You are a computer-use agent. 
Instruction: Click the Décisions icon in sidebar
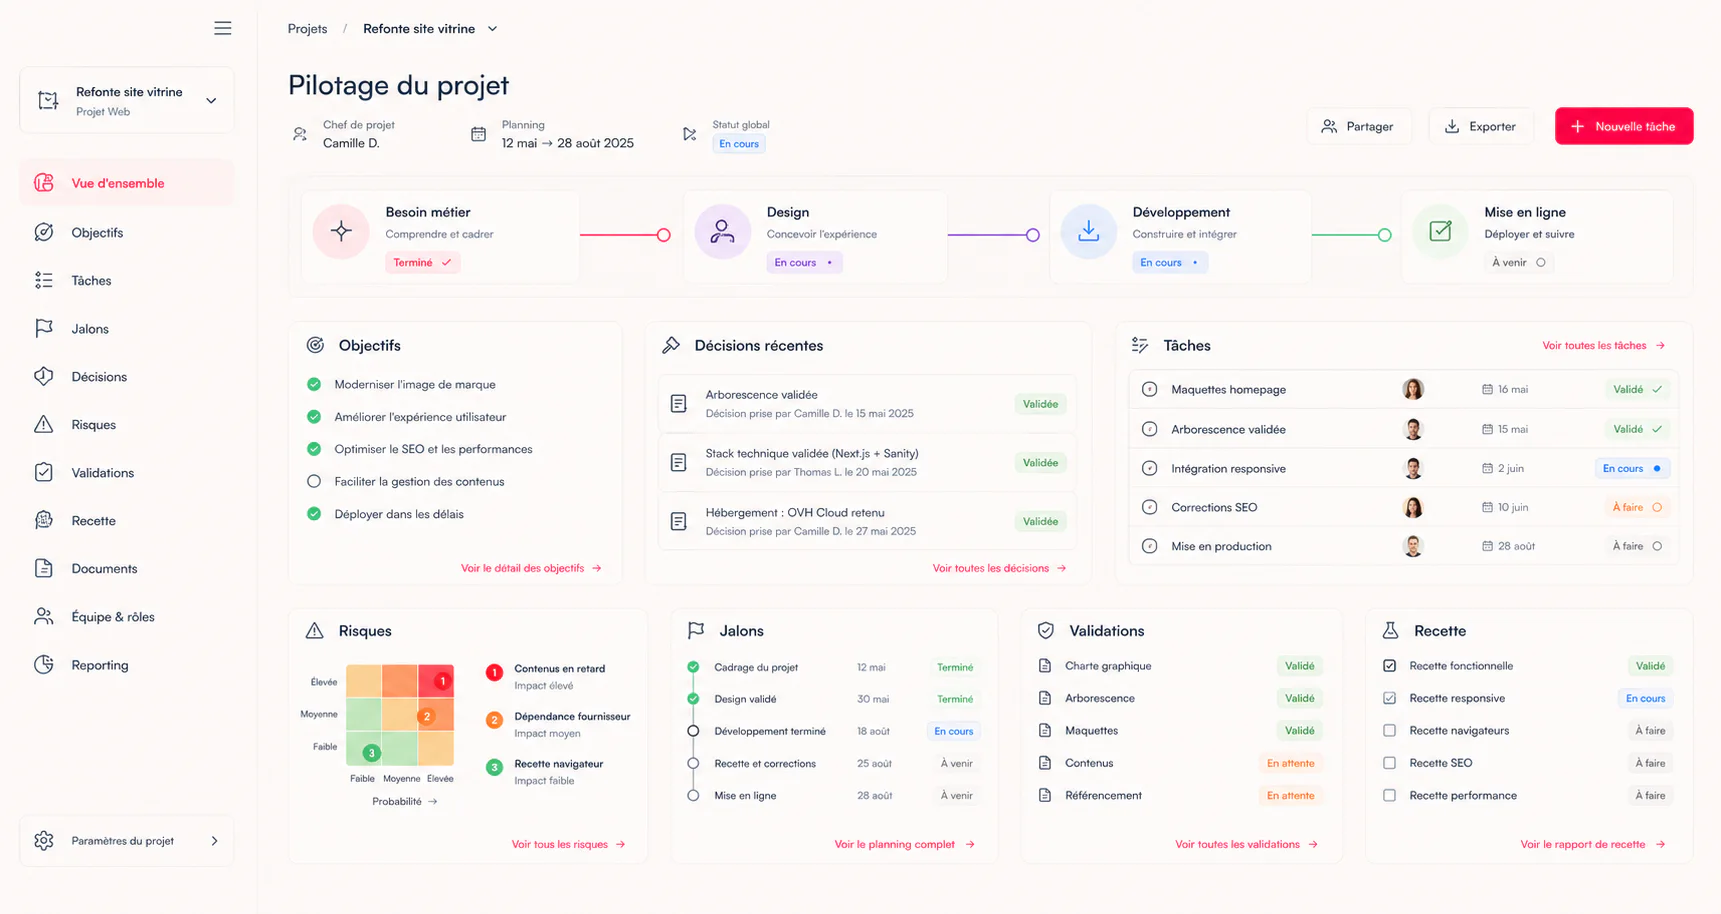click(44, 376)
